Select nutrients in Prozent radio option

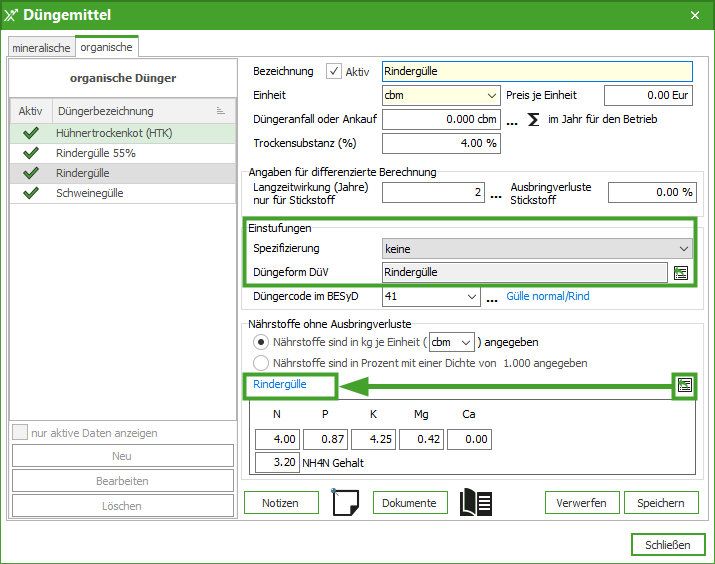[261, 363]
